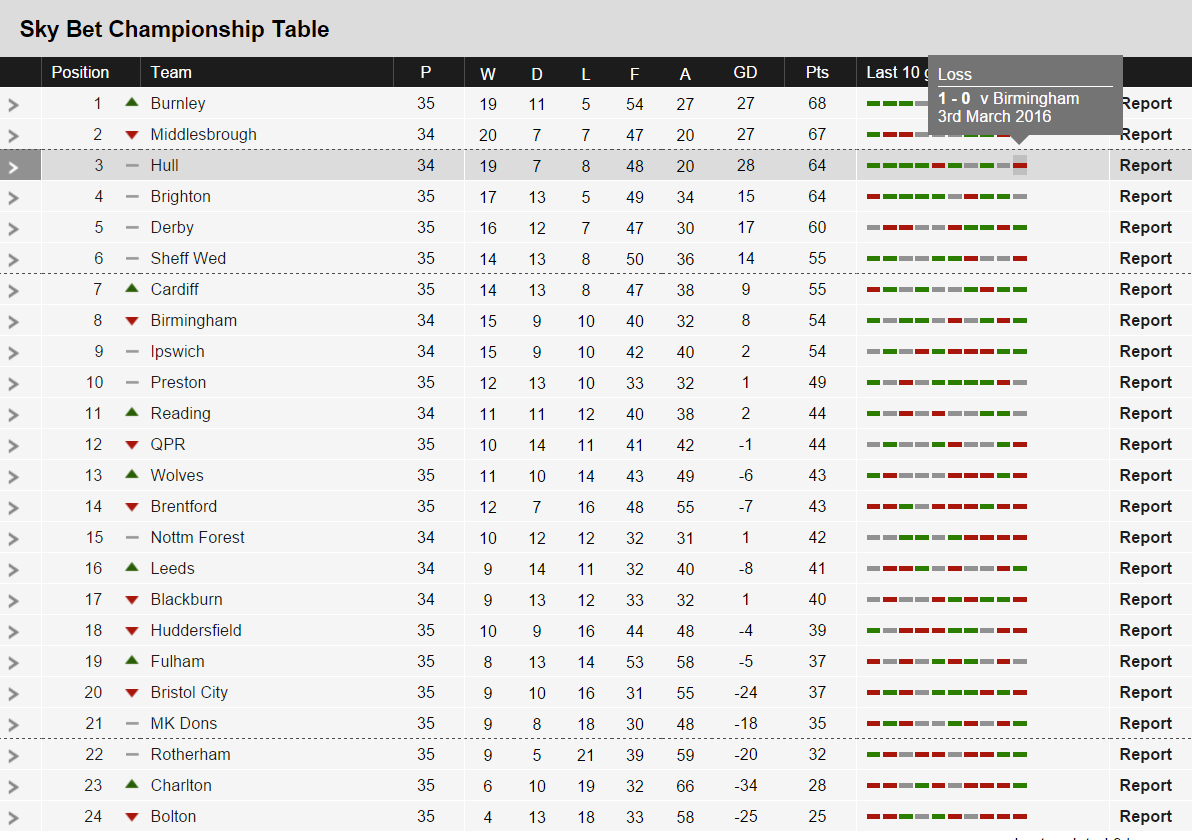
Task: Sort table by Pts column header
Action: pyautogui.click(x=817, y=72)
